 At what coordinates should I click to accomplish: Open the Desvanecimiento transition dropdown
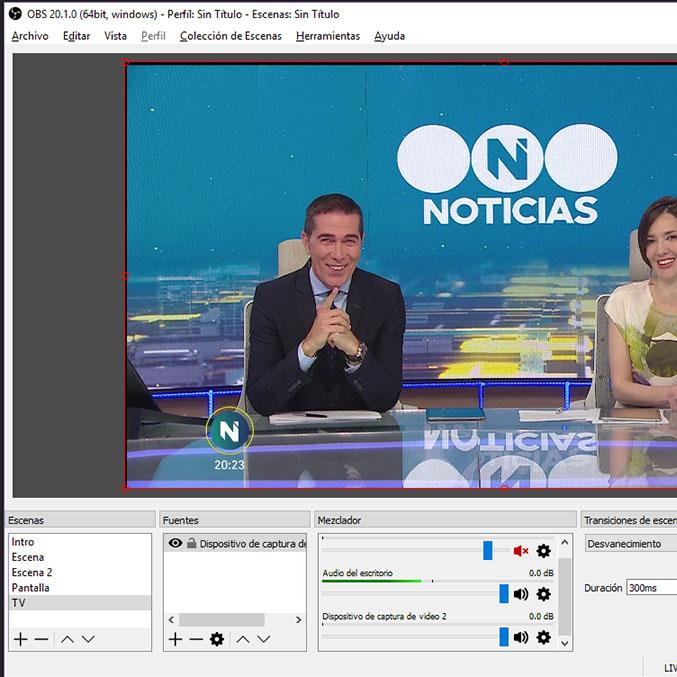coord(631,544)
